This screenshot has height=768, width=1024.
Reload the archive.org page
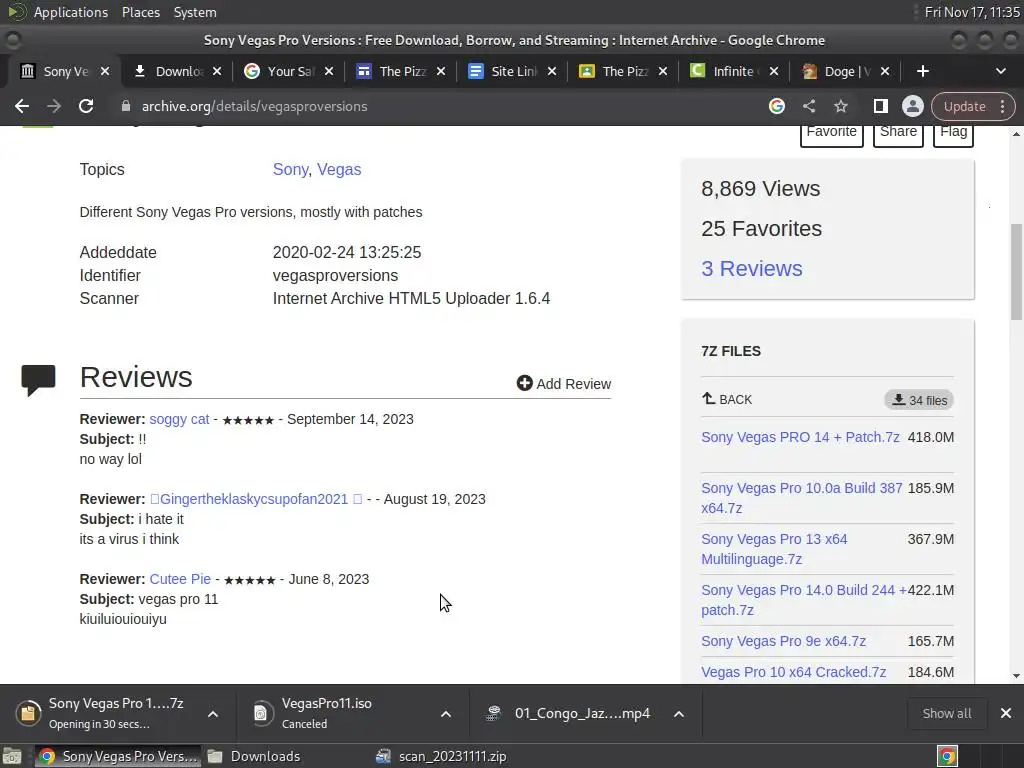[x=86, y=106]
